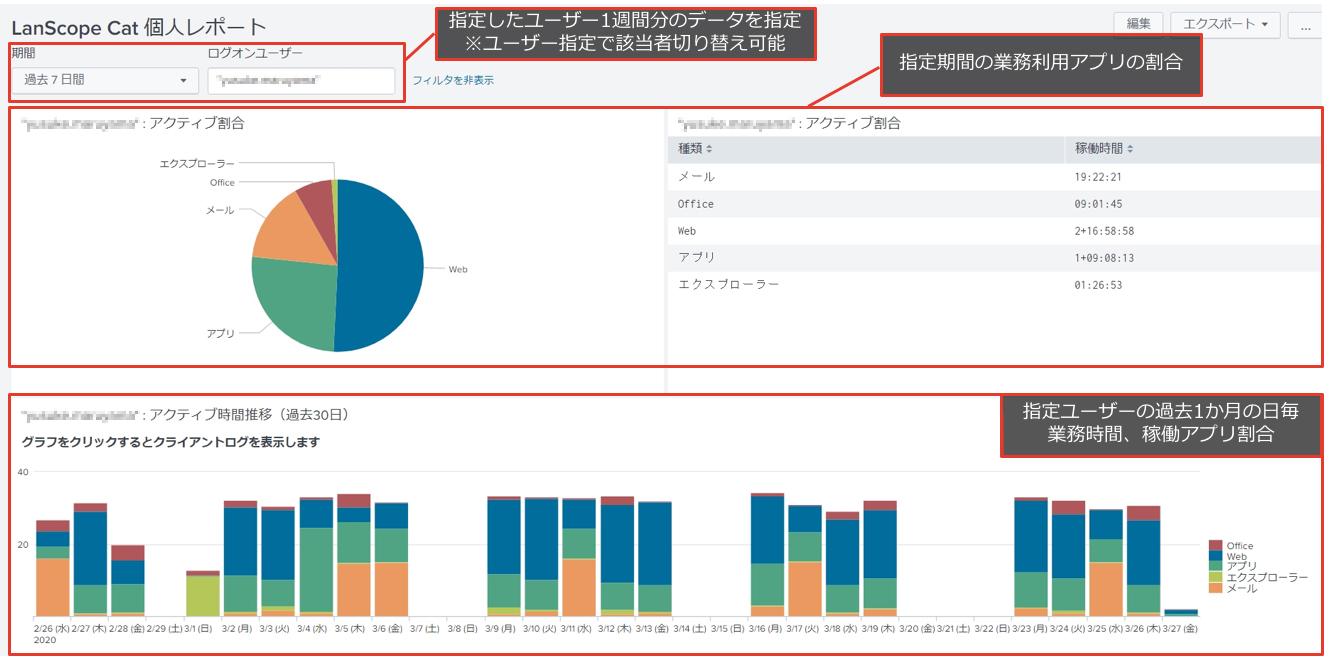Click エクスプローラー legend swatch in bar chart

point(1216,578)
